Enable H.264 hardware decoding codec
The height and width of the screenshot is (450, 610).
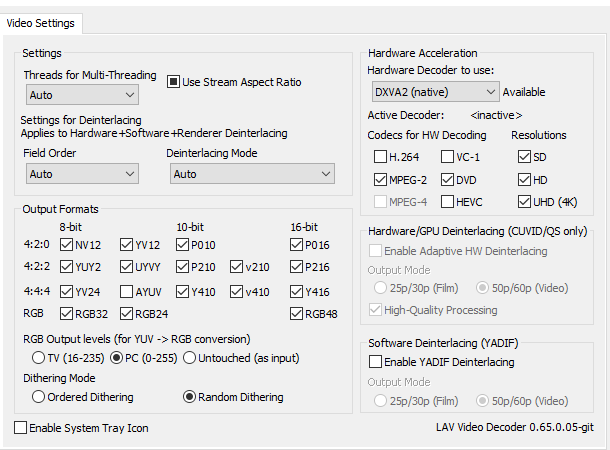coord(380,156)
